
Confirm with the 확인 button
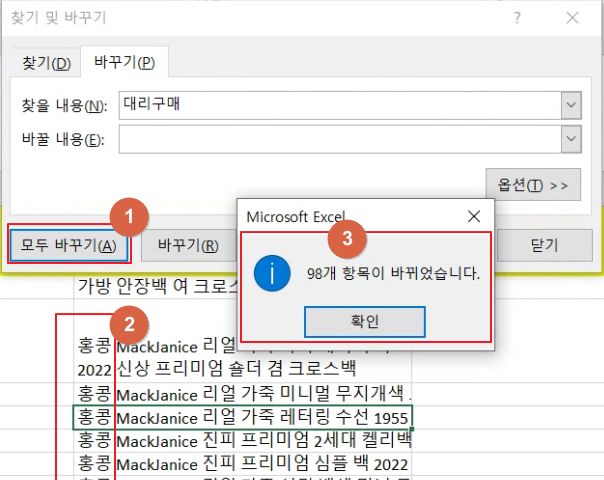coord(365,322)
